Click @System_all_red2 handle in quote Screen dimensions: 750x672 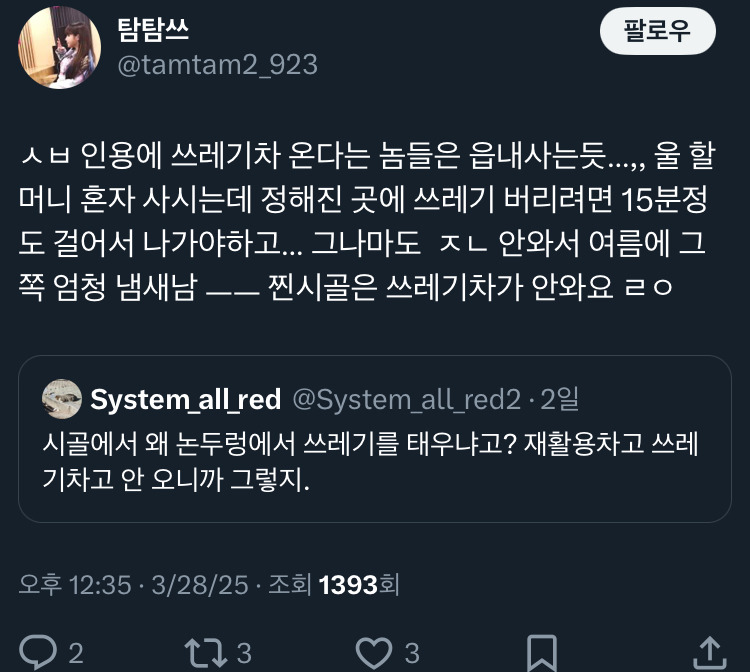pos(407,399)
